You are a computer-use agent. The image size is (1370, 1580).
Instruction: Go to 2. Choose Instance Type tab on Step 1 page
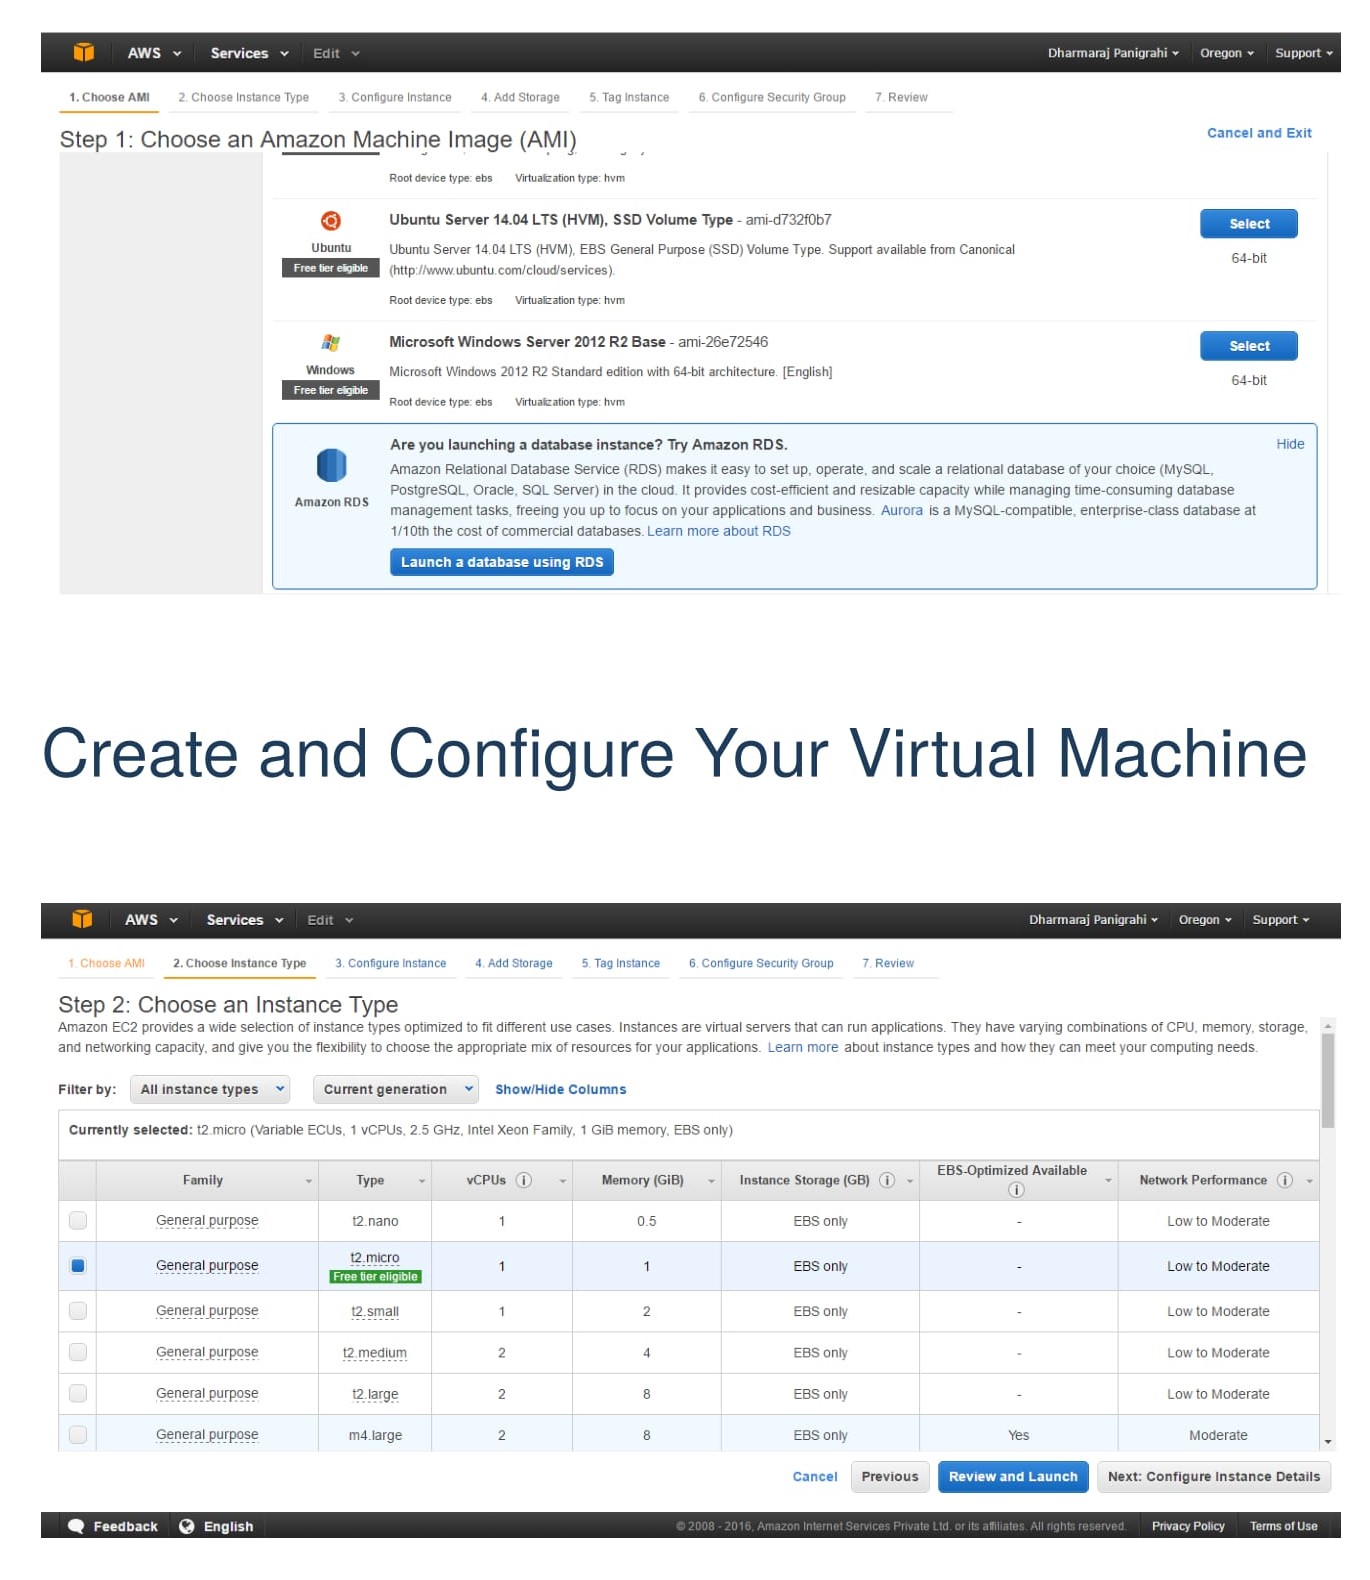243,97
